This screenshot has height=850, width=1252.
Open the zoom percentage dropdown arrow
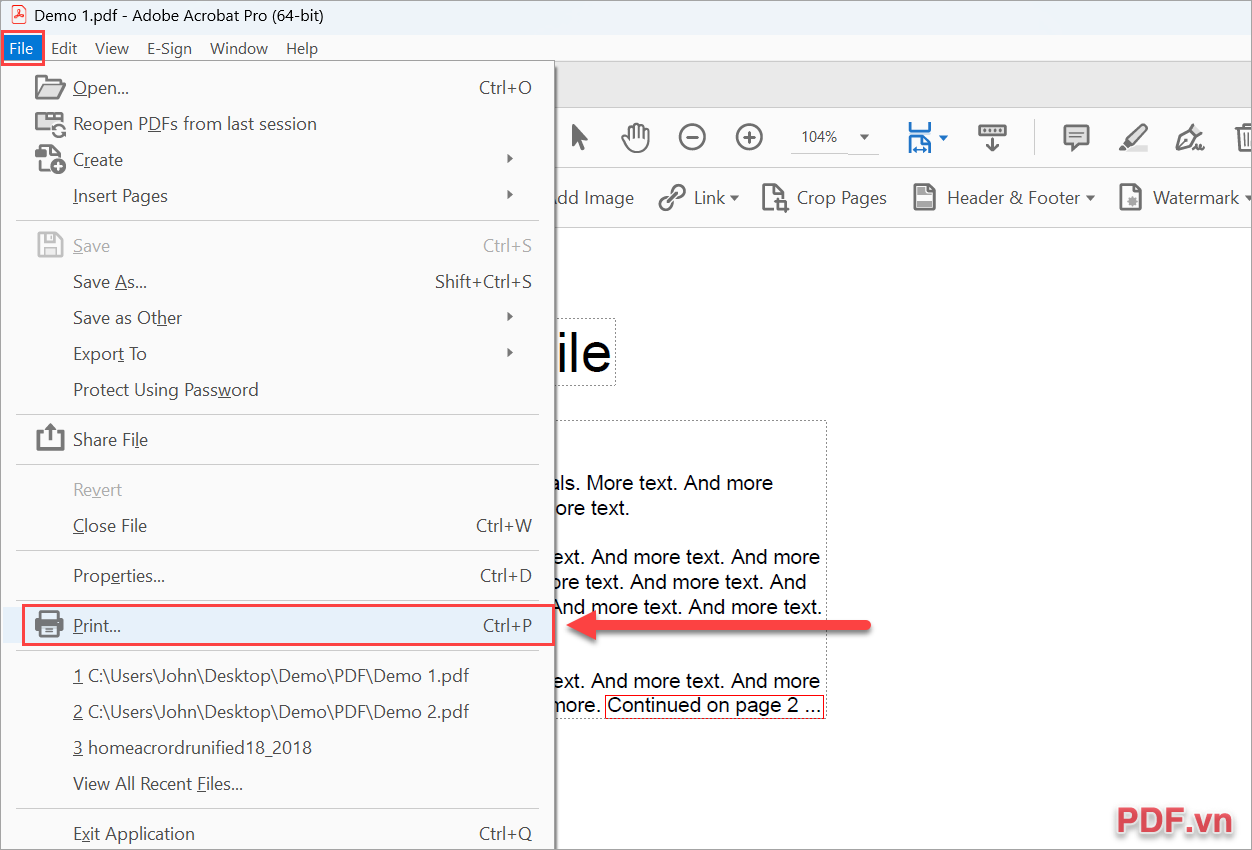click(x=865, y=137)
